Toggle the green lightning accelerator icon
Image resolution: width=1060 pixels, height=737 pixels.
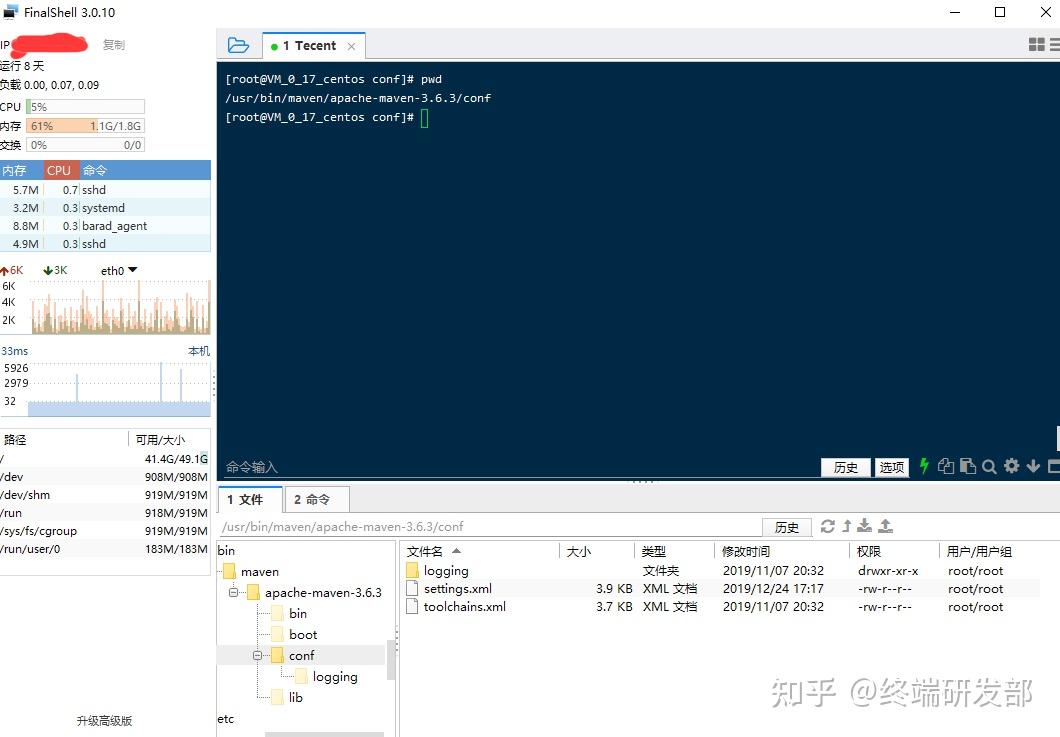coord(923,466)
